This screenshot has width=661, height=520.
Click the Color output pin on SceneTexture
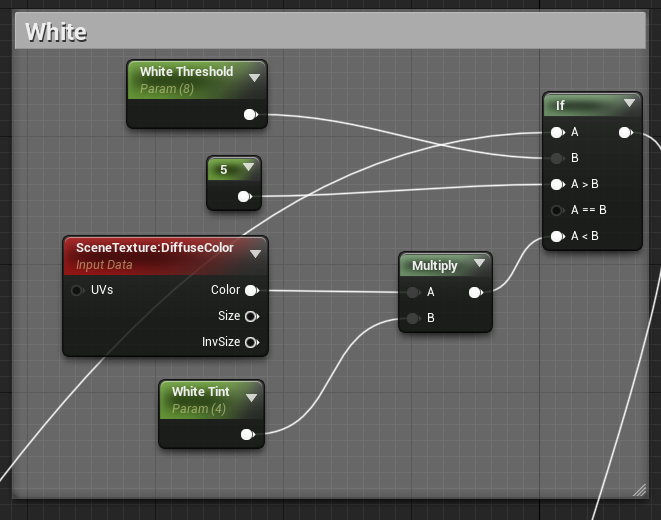[x=251, y=291]
